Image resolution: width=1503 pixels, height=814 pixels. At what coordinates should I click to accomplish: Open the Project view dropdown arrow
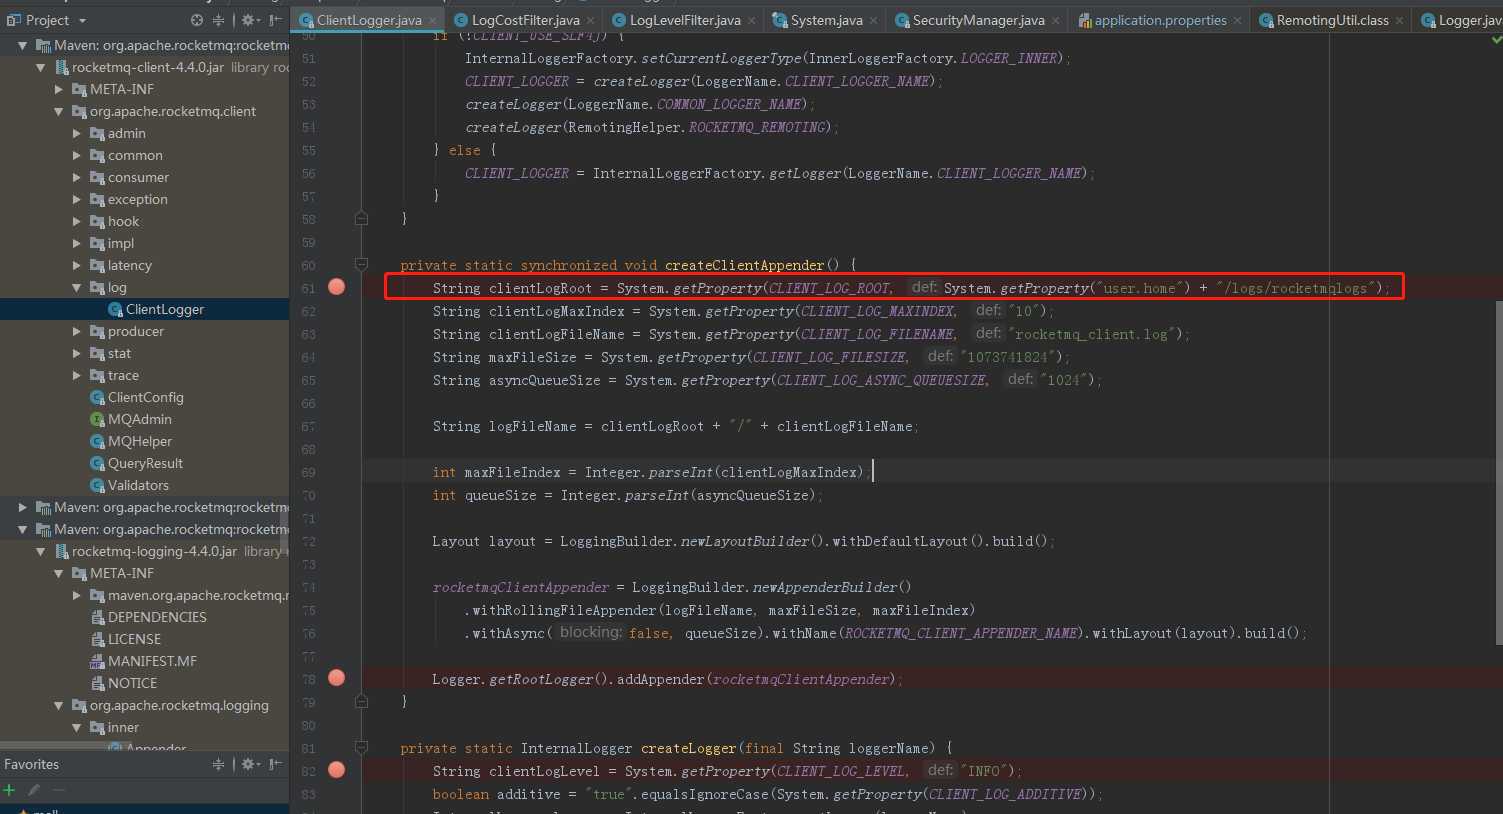82,21
